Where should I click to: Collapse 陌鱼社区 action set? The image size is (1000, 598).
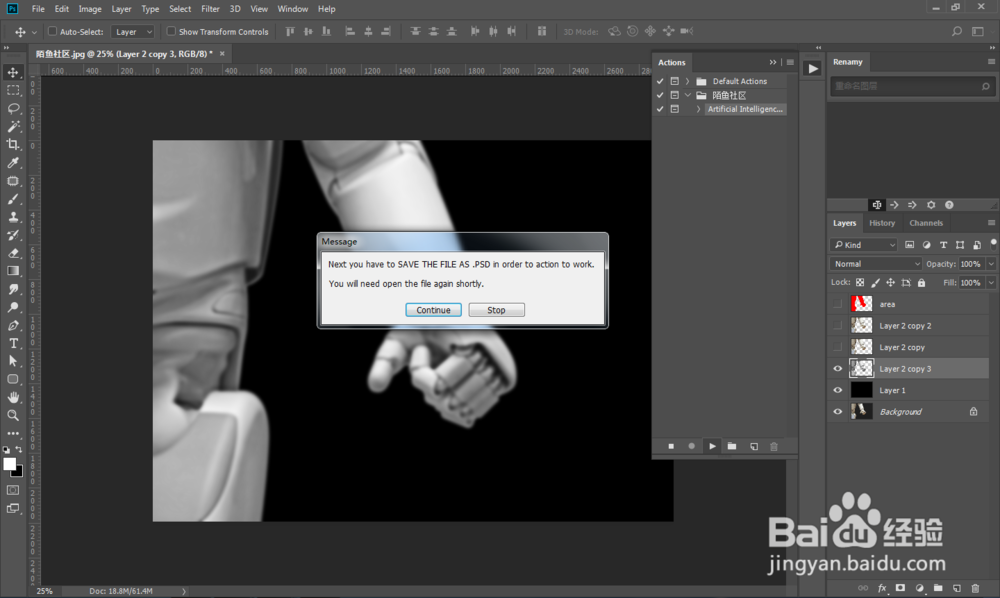[688, 95]
